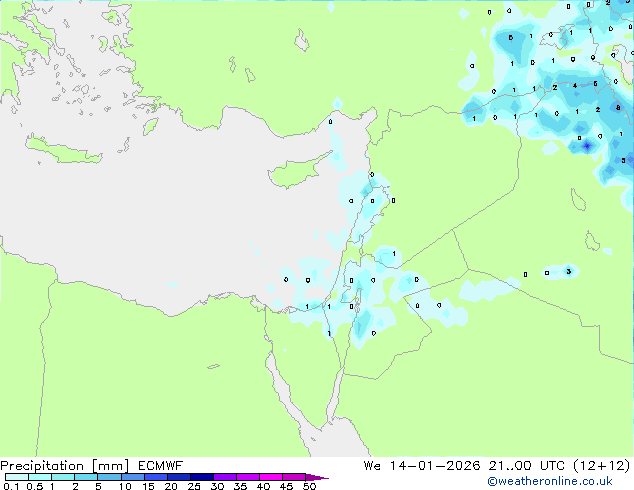Click the precipitation value '8' on map
Viewport: 634px width, 490px height.
pyautogui.click(x=618, y=107)
